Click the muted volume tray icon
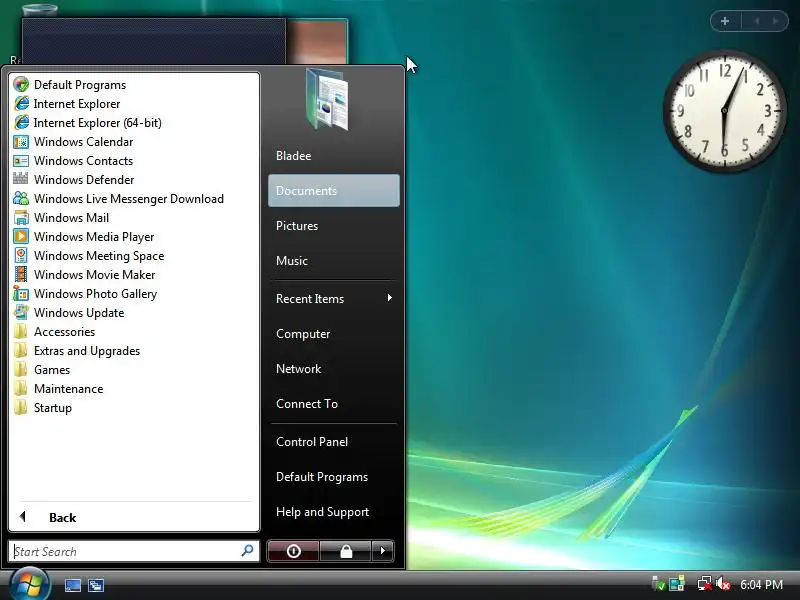Image resolution: width=800 pixels, height=600 pixels. click(723, 584)
